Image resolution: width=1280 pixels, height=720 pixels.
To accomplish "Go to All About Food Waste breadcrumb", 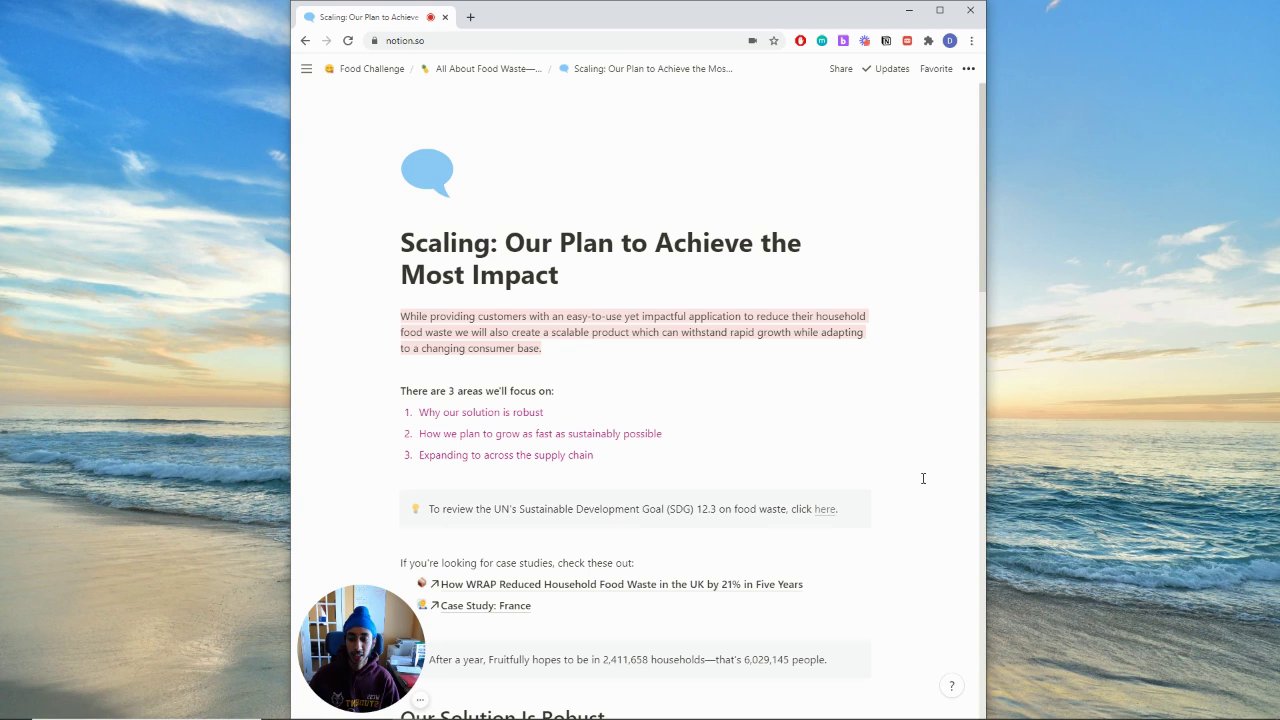I will tap(481, 69).
